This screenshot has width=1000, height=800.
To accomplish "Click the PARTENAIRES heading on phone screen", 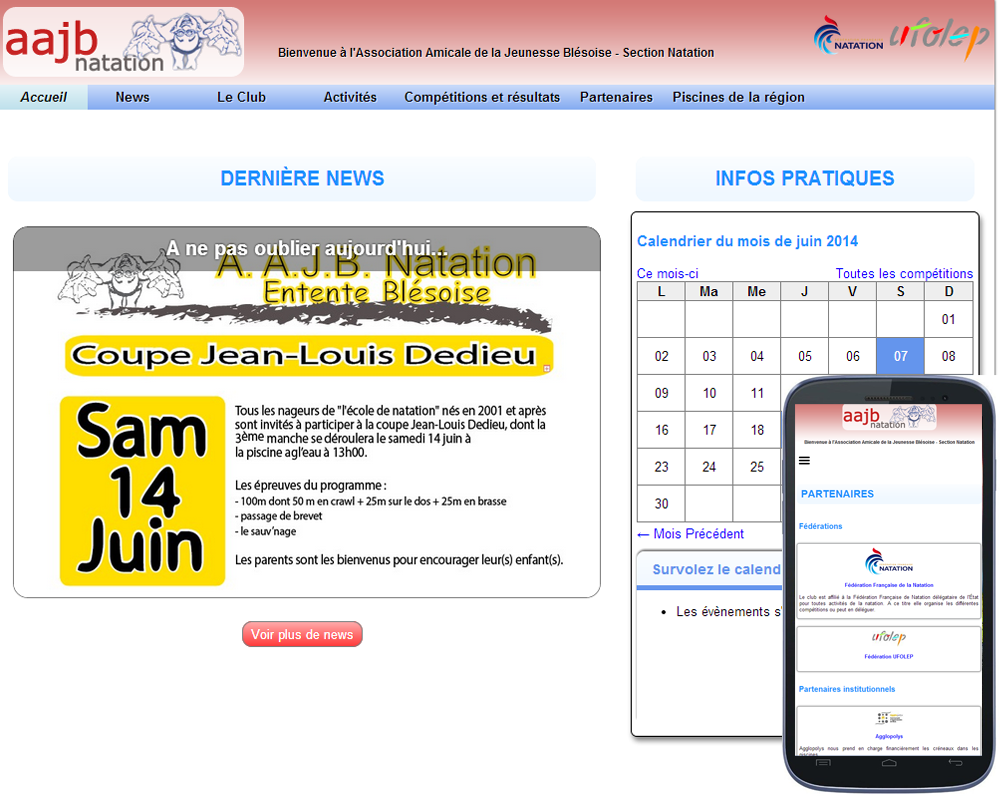I will (837, 494).
